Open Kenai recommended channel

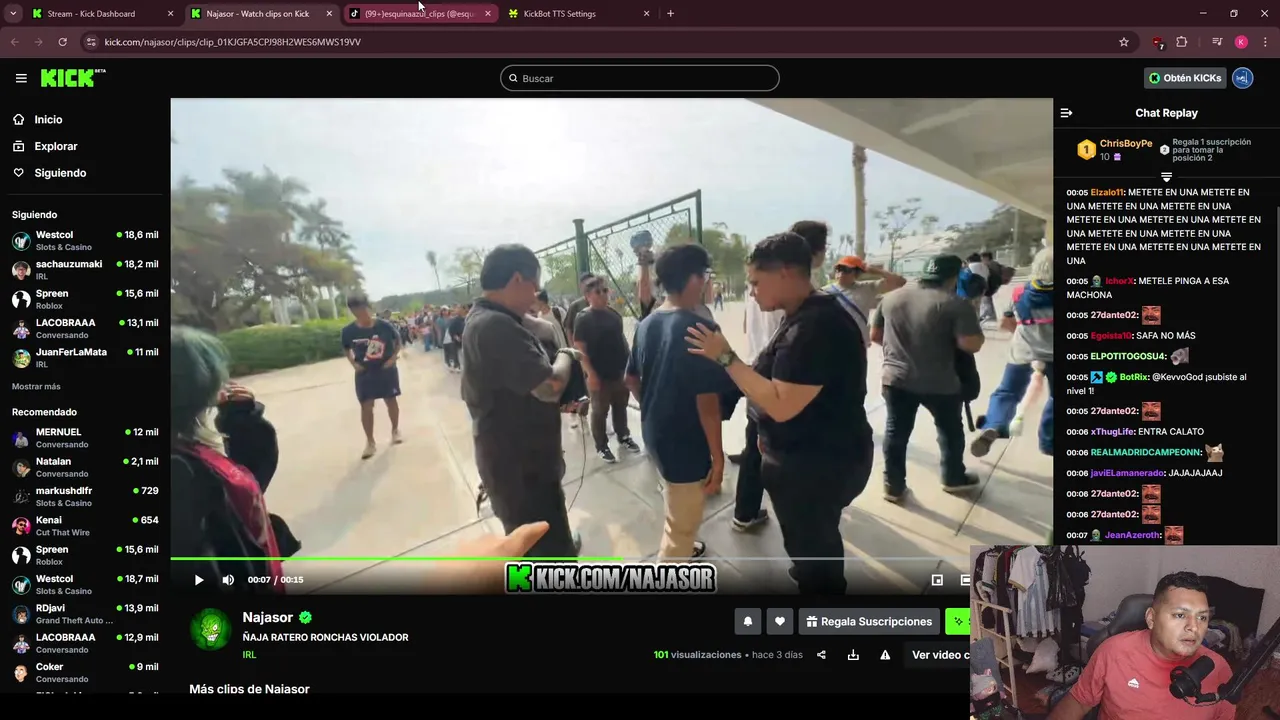click(85, 525)
